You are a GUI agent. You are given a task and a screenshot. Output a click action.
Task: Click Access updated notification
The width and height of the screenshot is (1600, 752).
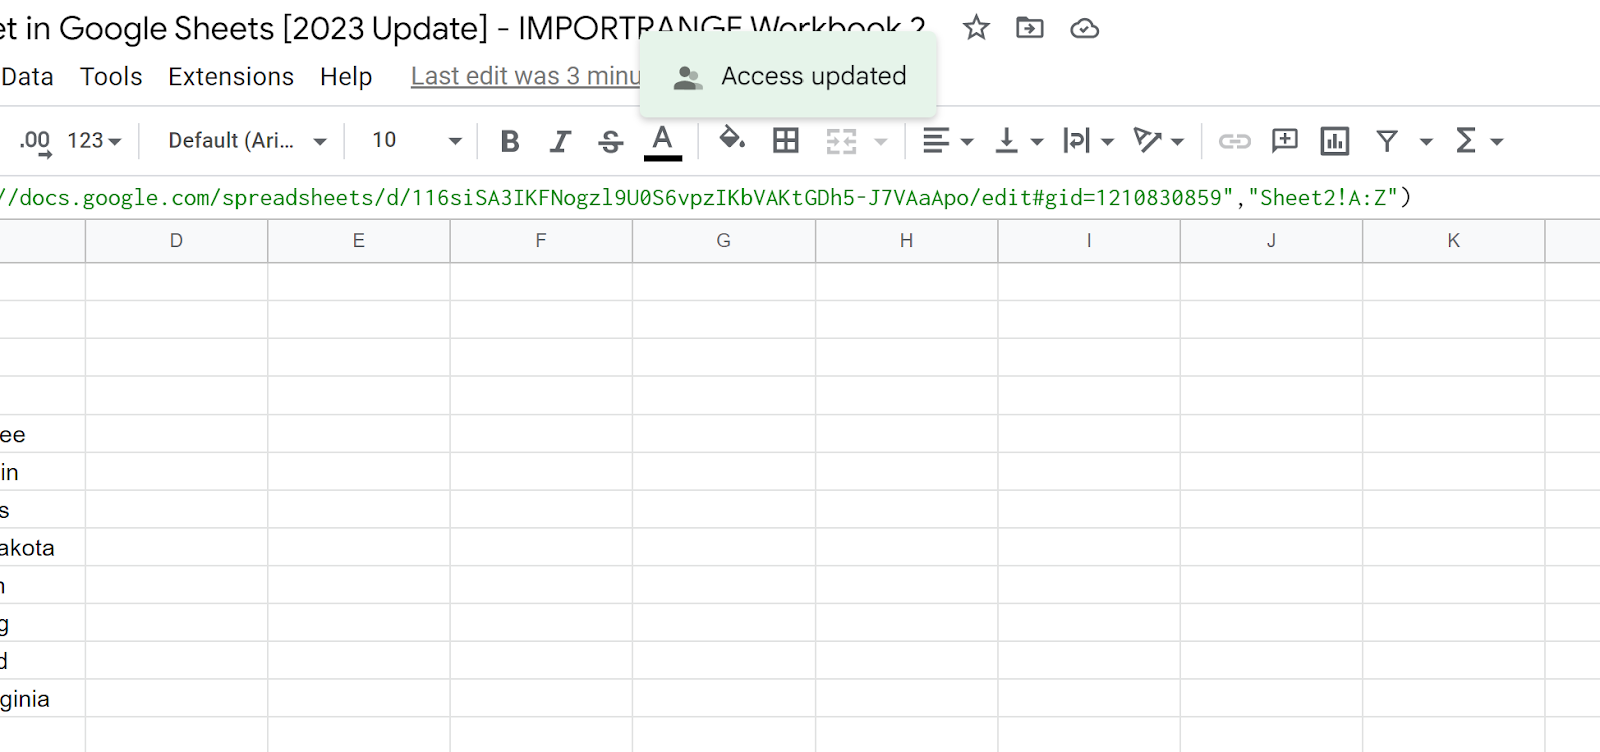pyautogui.click(x=788, y=76)
